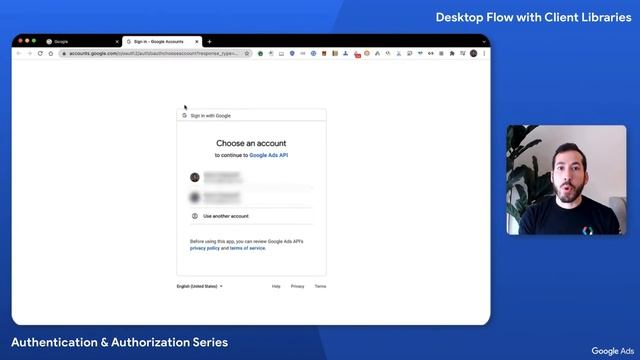
Task: Click the Google logo beside Sign in with Google
Action: point(184,116)
